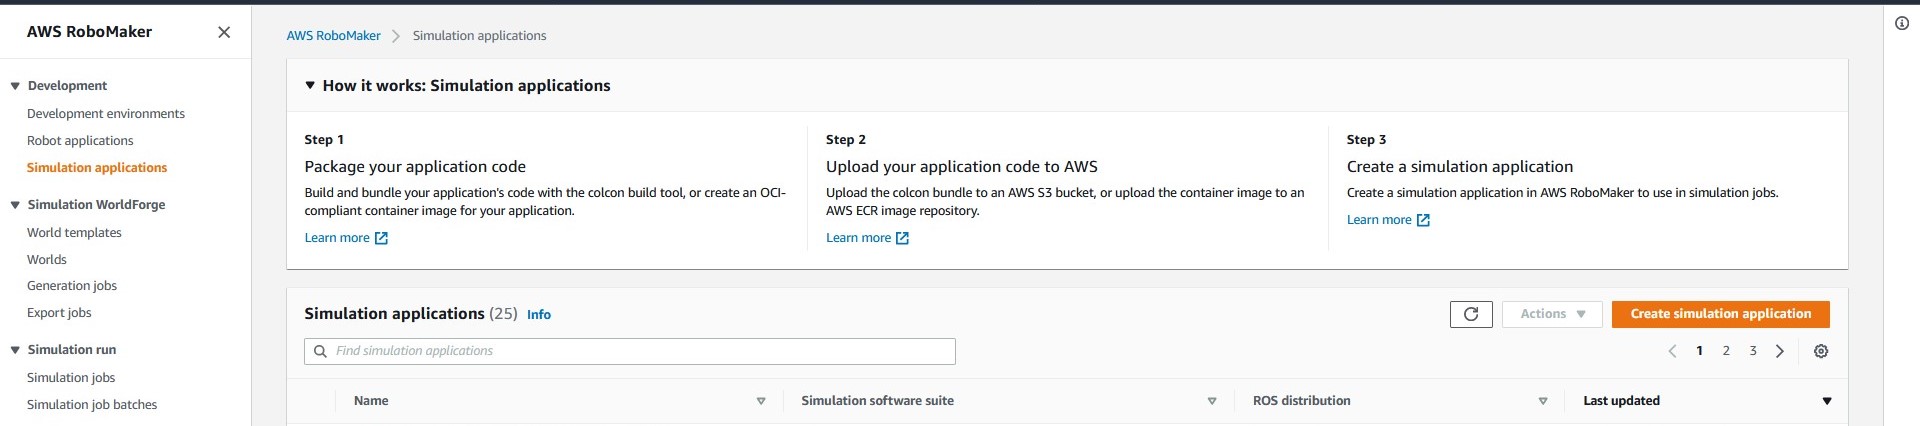This screenshot has height=426, width=1920.
Task: Open Robot applications in sidebar
Action: point(80,141)
